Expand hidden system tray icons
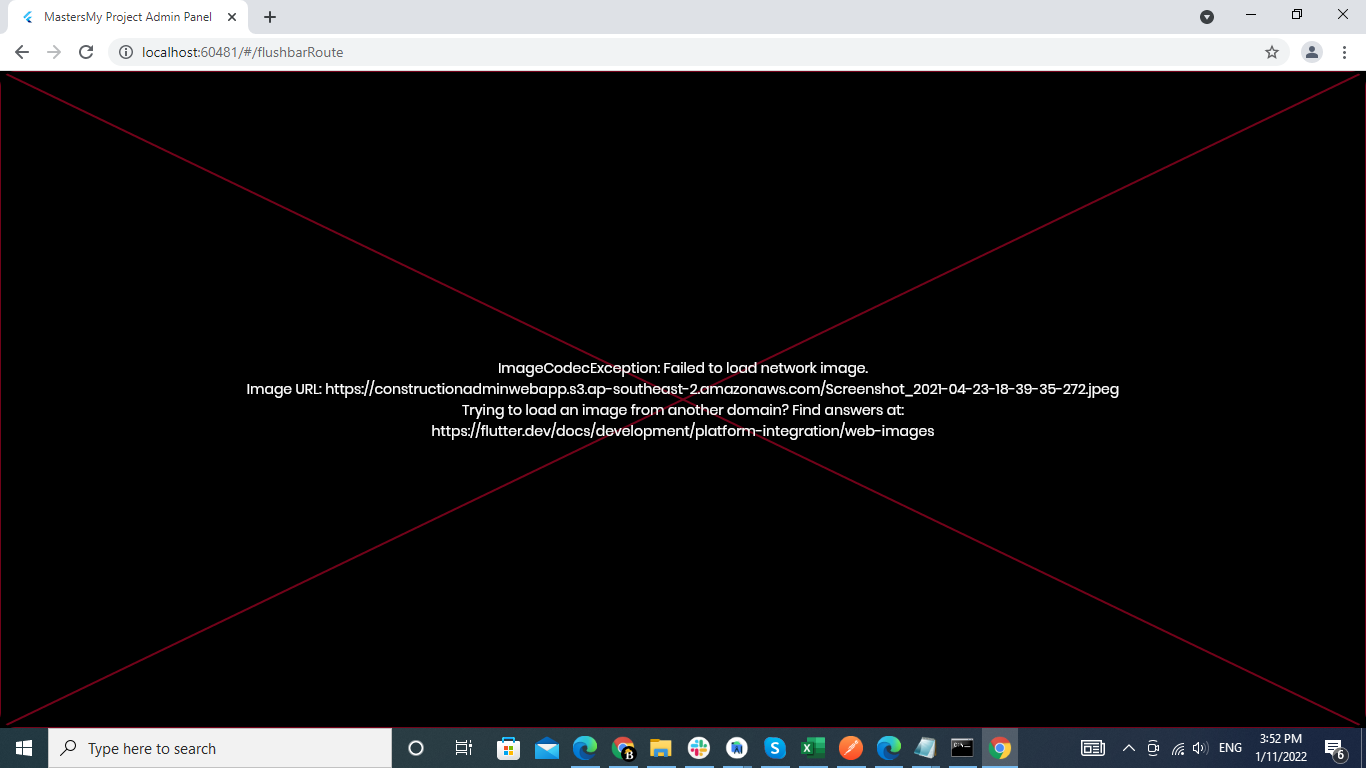Image resolution: width=1366 pixels, height=768 pixels. 1128,747
